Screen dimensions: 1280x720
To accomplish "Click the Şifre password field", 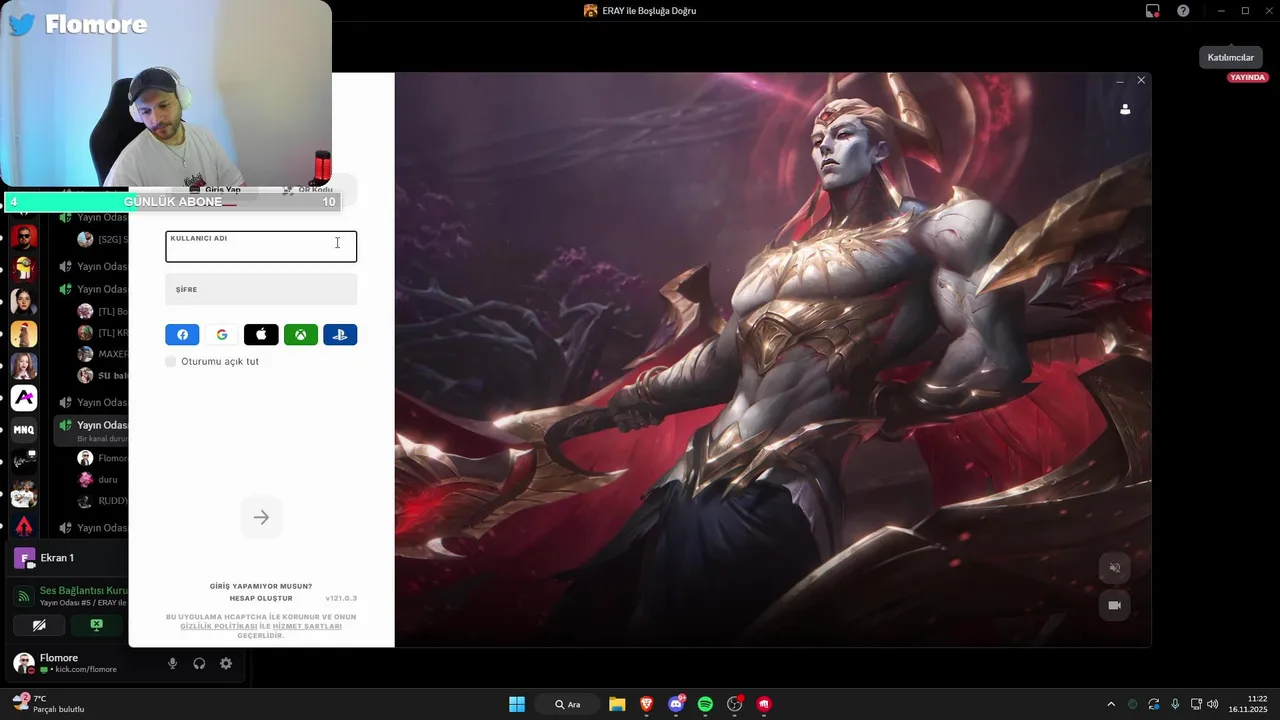I will click(x=261, y=289).
